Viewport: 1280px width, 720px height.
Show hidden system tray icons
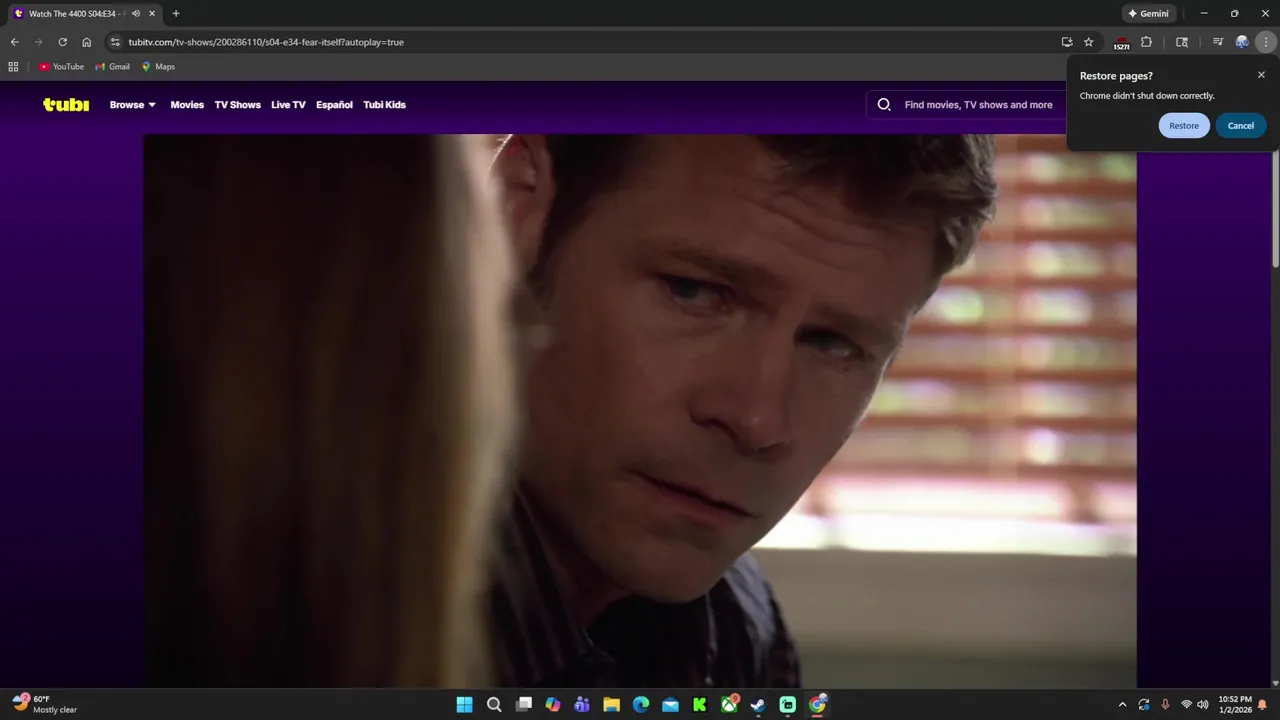click(x=1122, y=705)
